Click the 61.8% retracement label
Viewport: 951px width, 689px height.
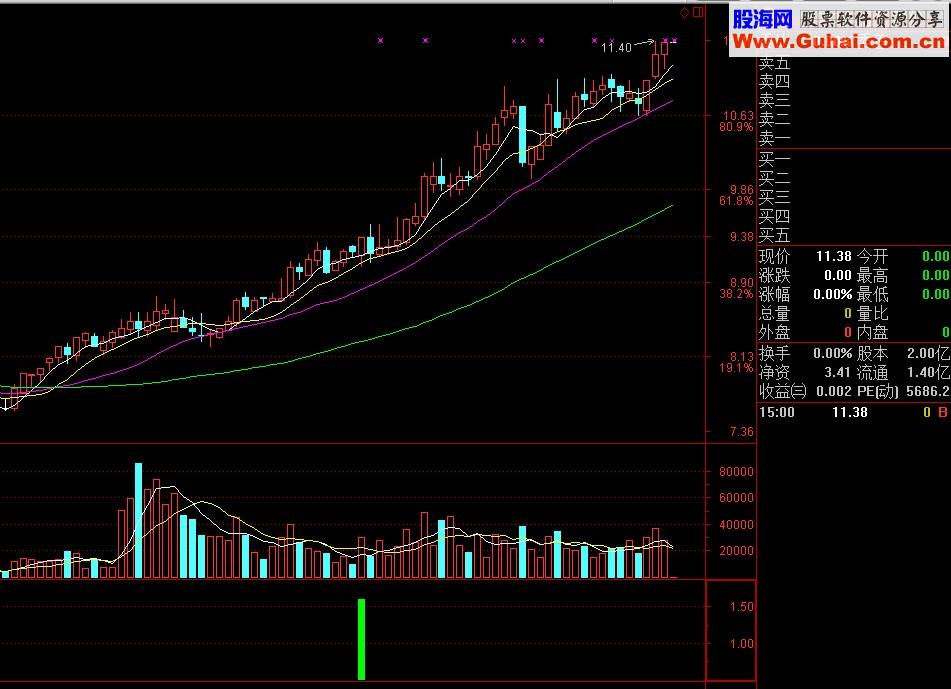[x=736, y=201]
